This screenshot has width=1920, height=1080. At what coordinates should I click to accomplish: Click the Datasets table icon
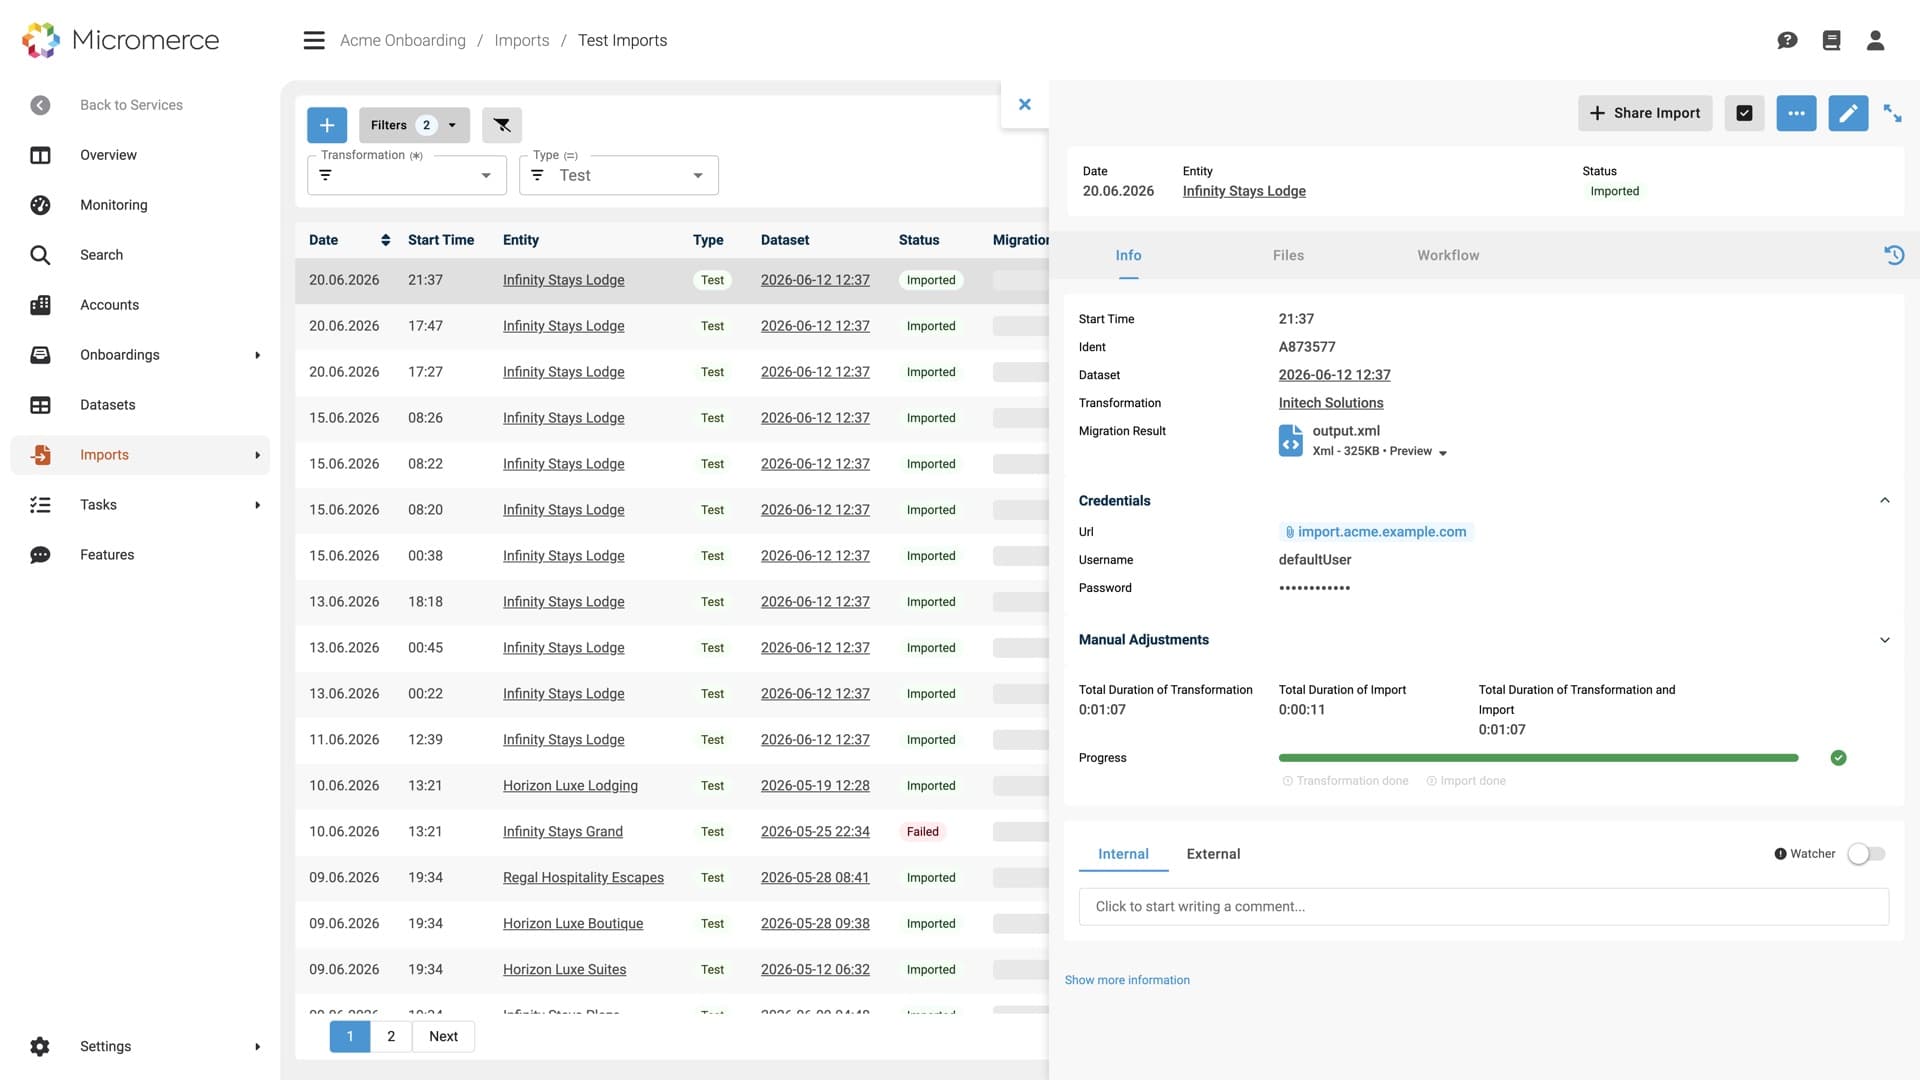pos(40,405)
